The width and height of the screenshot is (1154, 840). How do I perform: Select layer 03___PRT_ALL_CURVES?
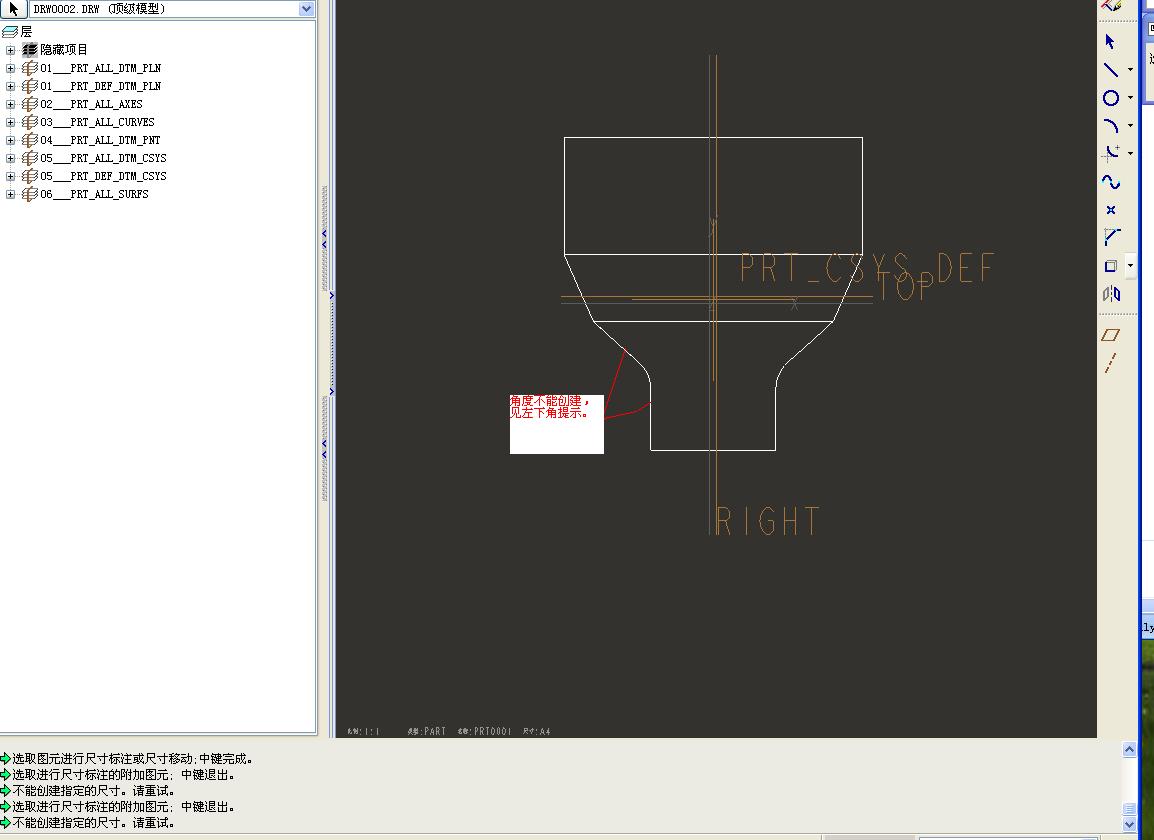97,122
